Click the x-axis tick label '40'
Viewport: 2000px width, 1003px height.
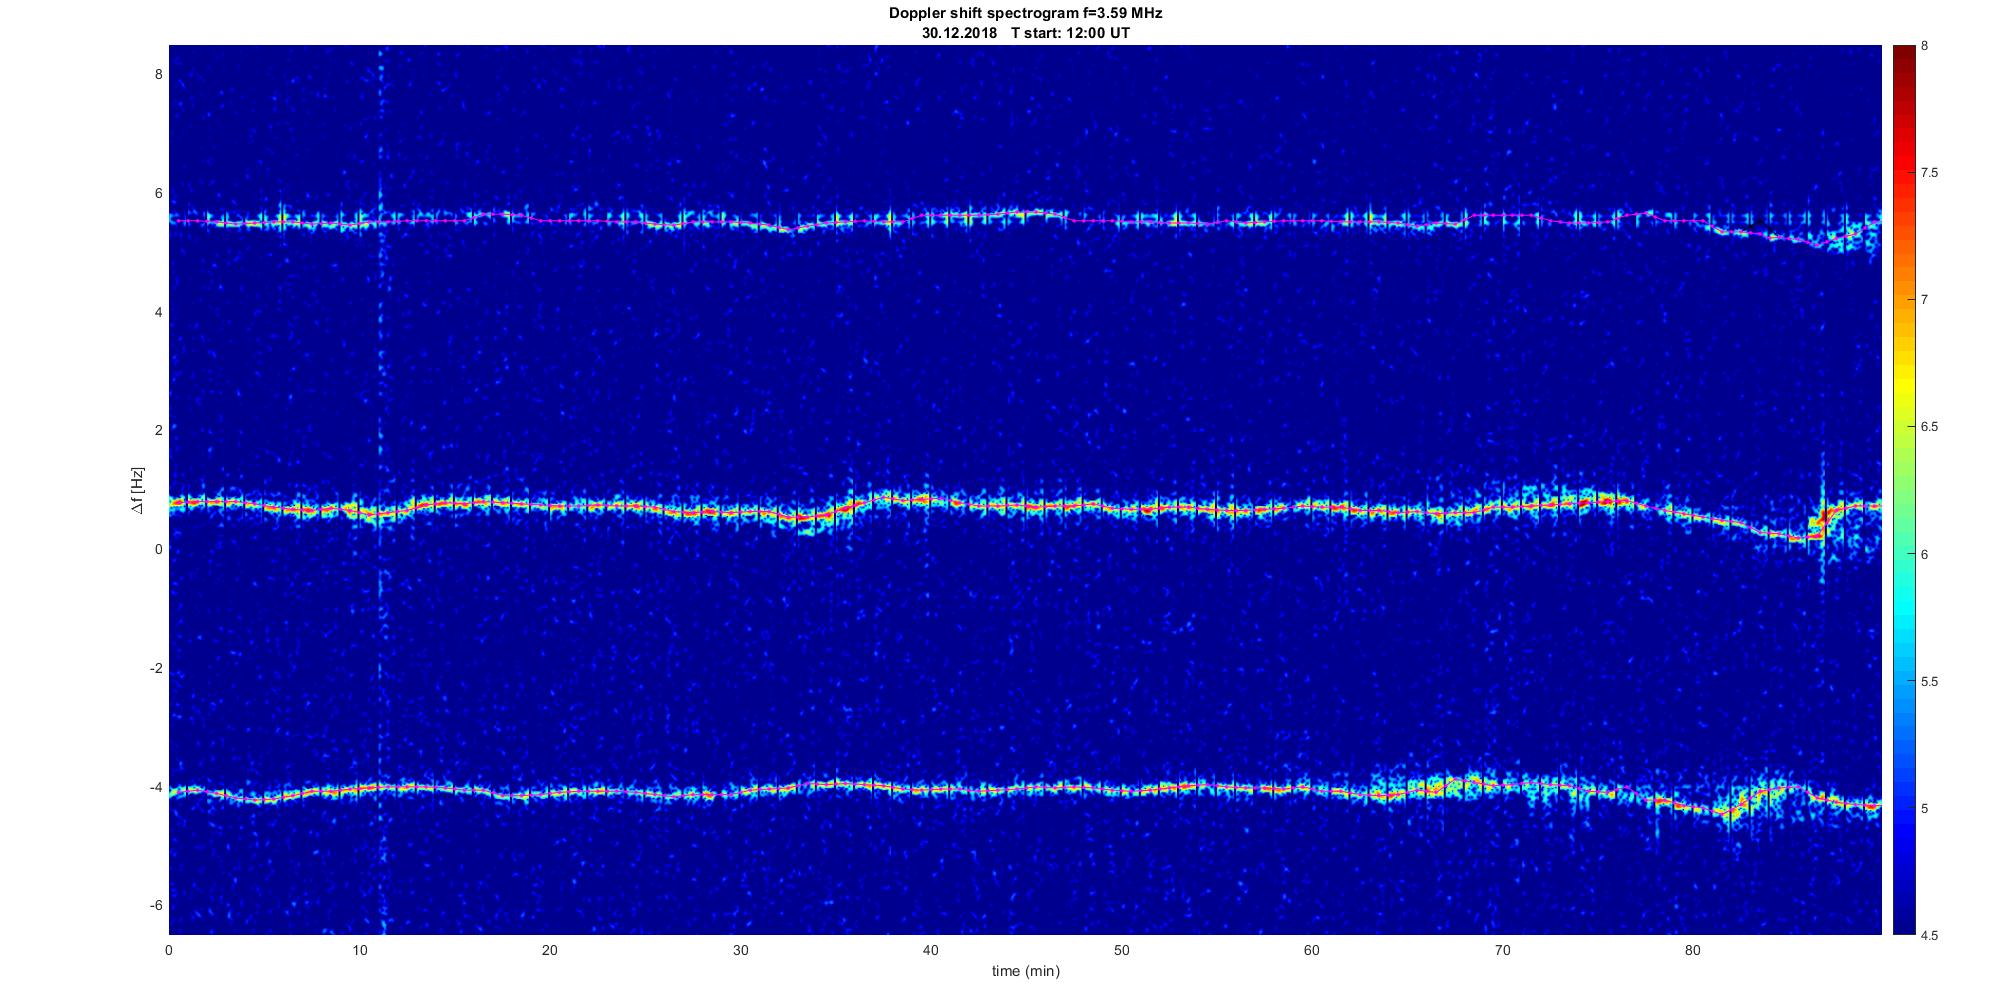(x=930, y=950)
